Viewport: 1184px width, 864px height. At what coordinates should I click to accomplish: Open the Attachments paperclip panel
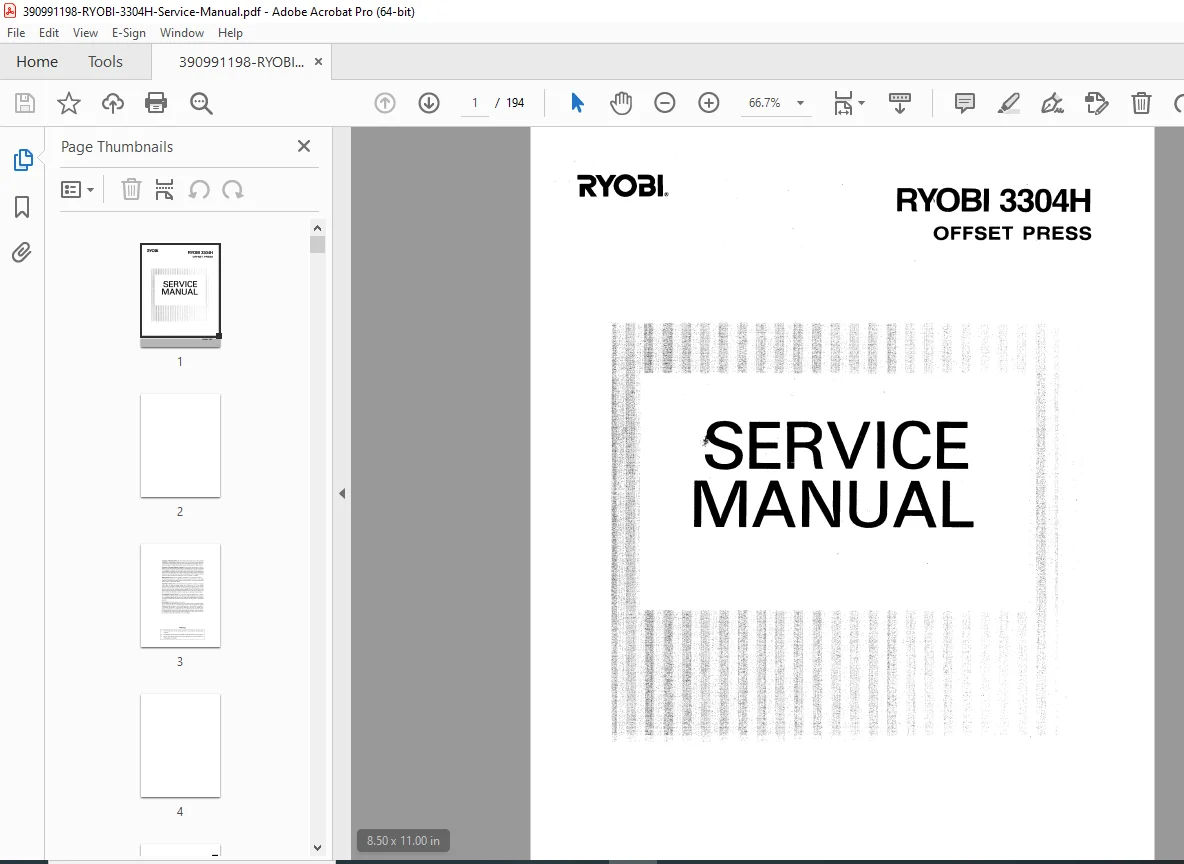(22, 252)
